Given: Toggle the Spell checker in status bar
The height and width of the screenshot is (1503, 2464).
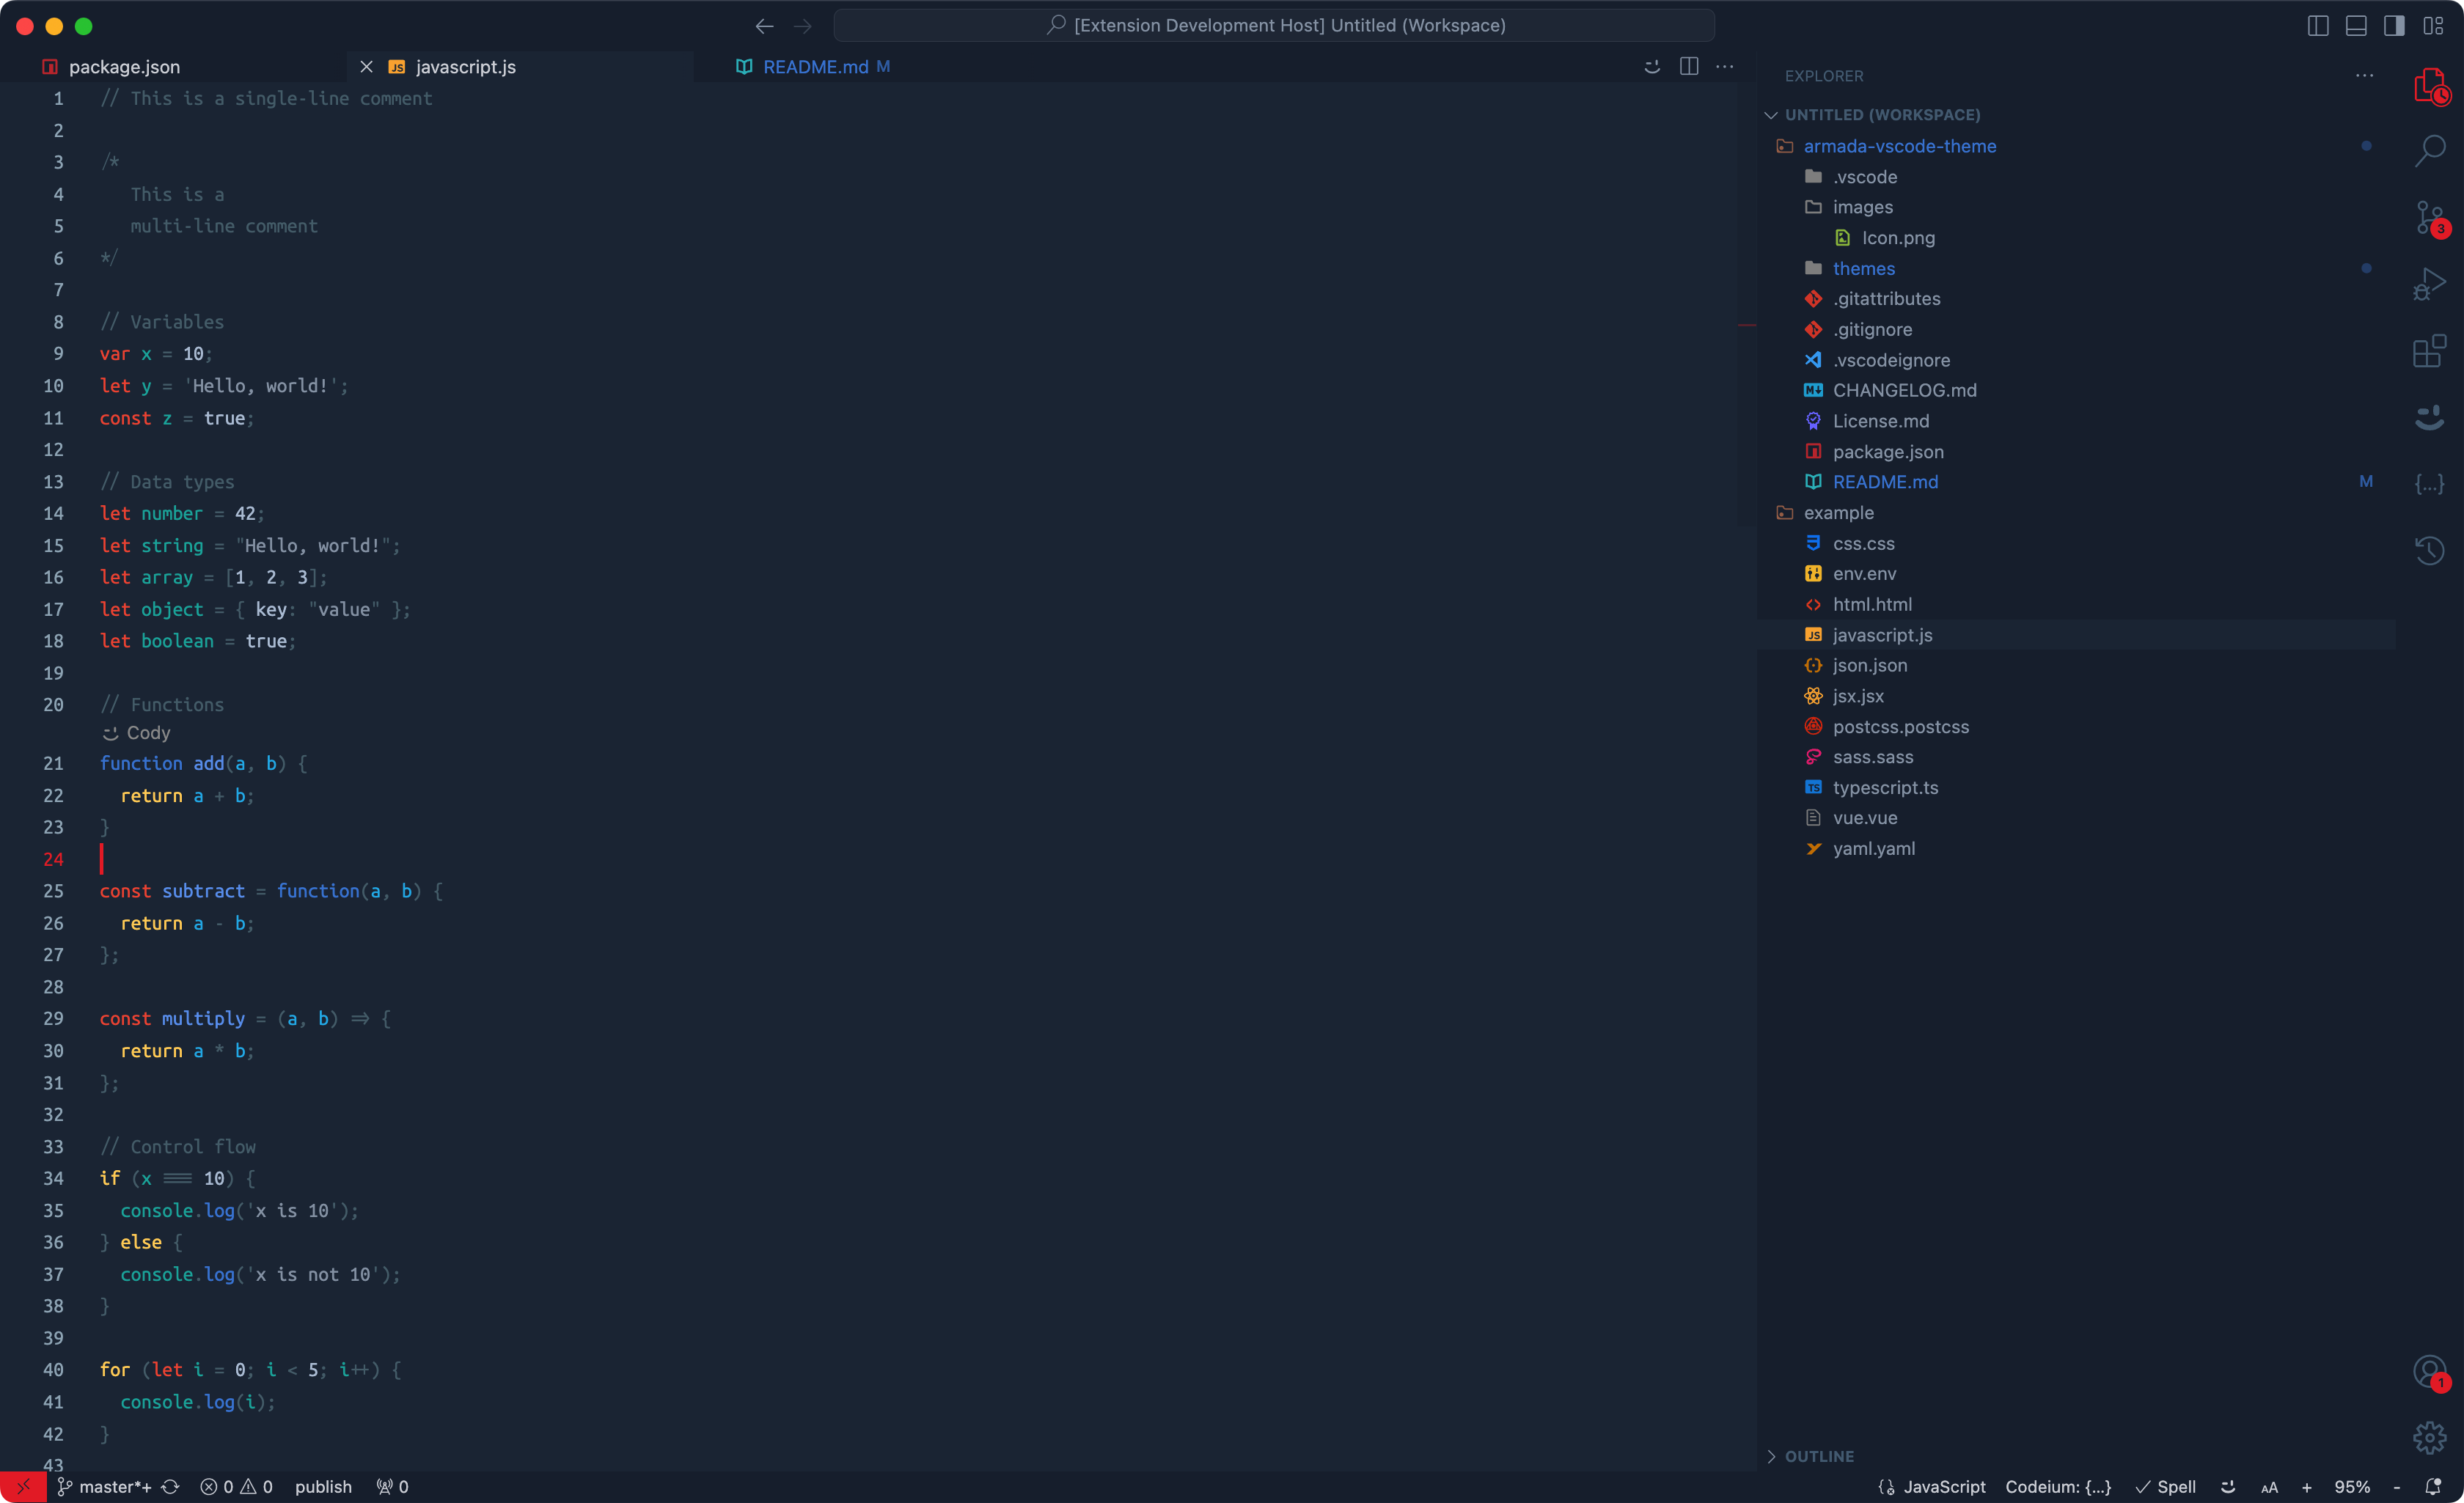Looking at the screenshot, I should [x=2166, y=1487].
